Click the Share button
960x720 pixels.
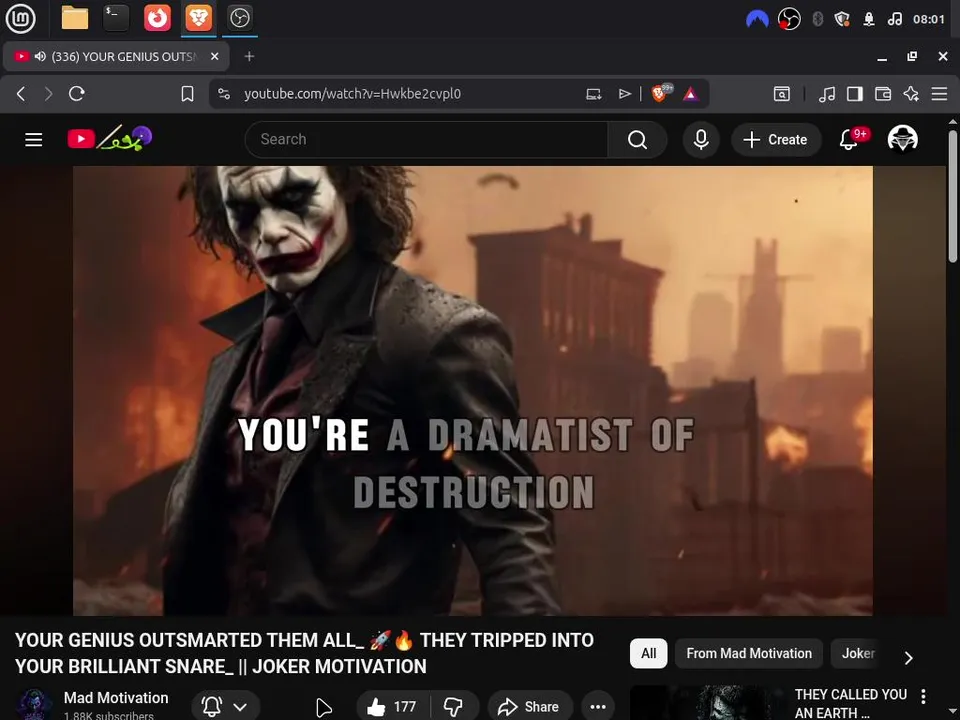(530, 707)
